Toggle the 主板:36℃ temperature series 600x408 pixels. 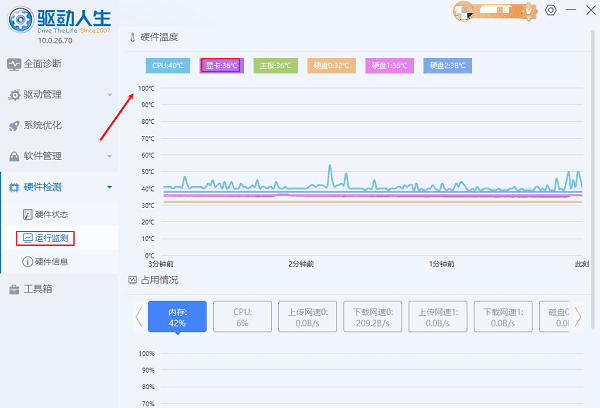(276, 65)
